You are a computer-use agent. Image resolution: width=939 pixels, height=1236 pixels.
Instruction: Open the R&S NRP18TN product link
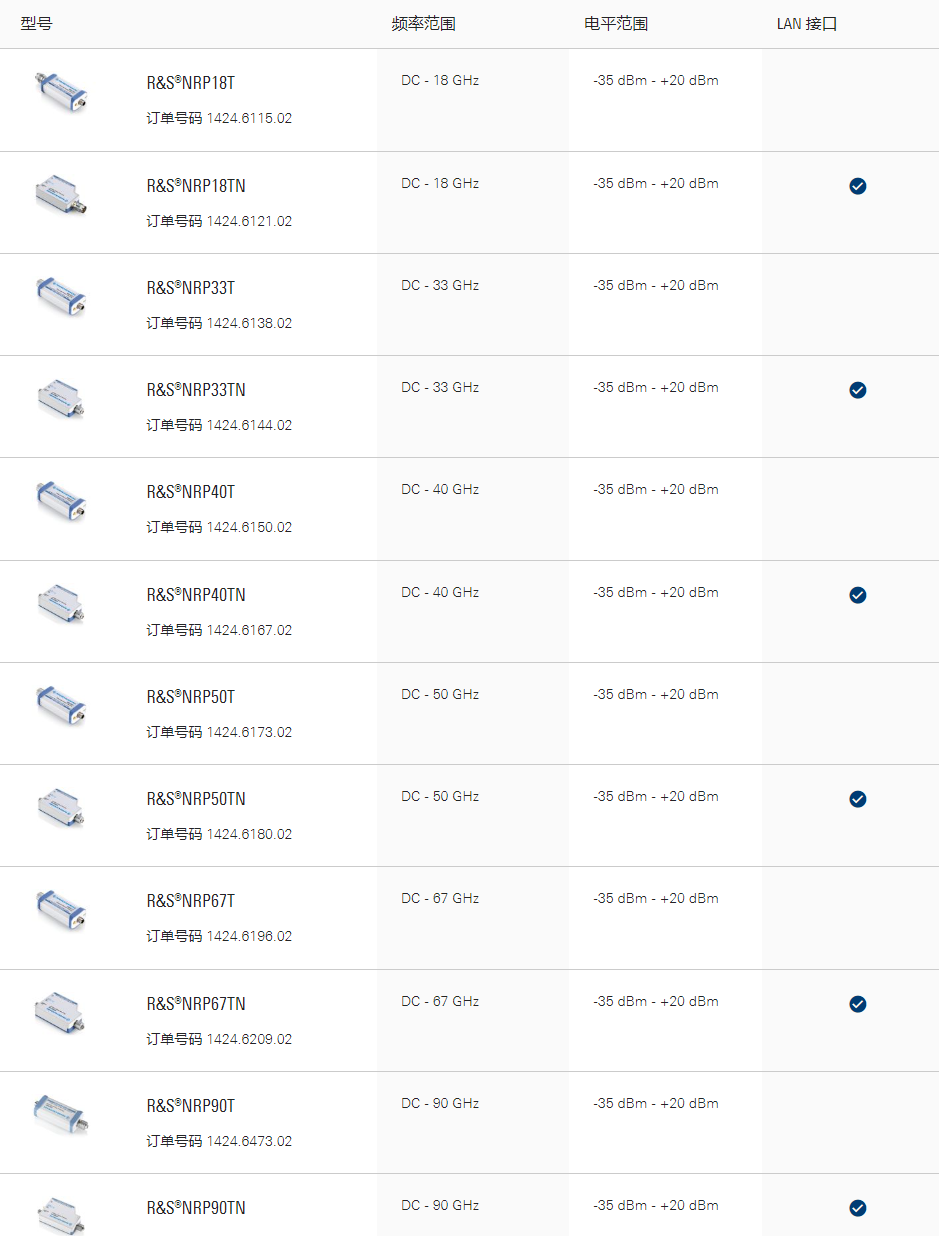coord(196,186)
